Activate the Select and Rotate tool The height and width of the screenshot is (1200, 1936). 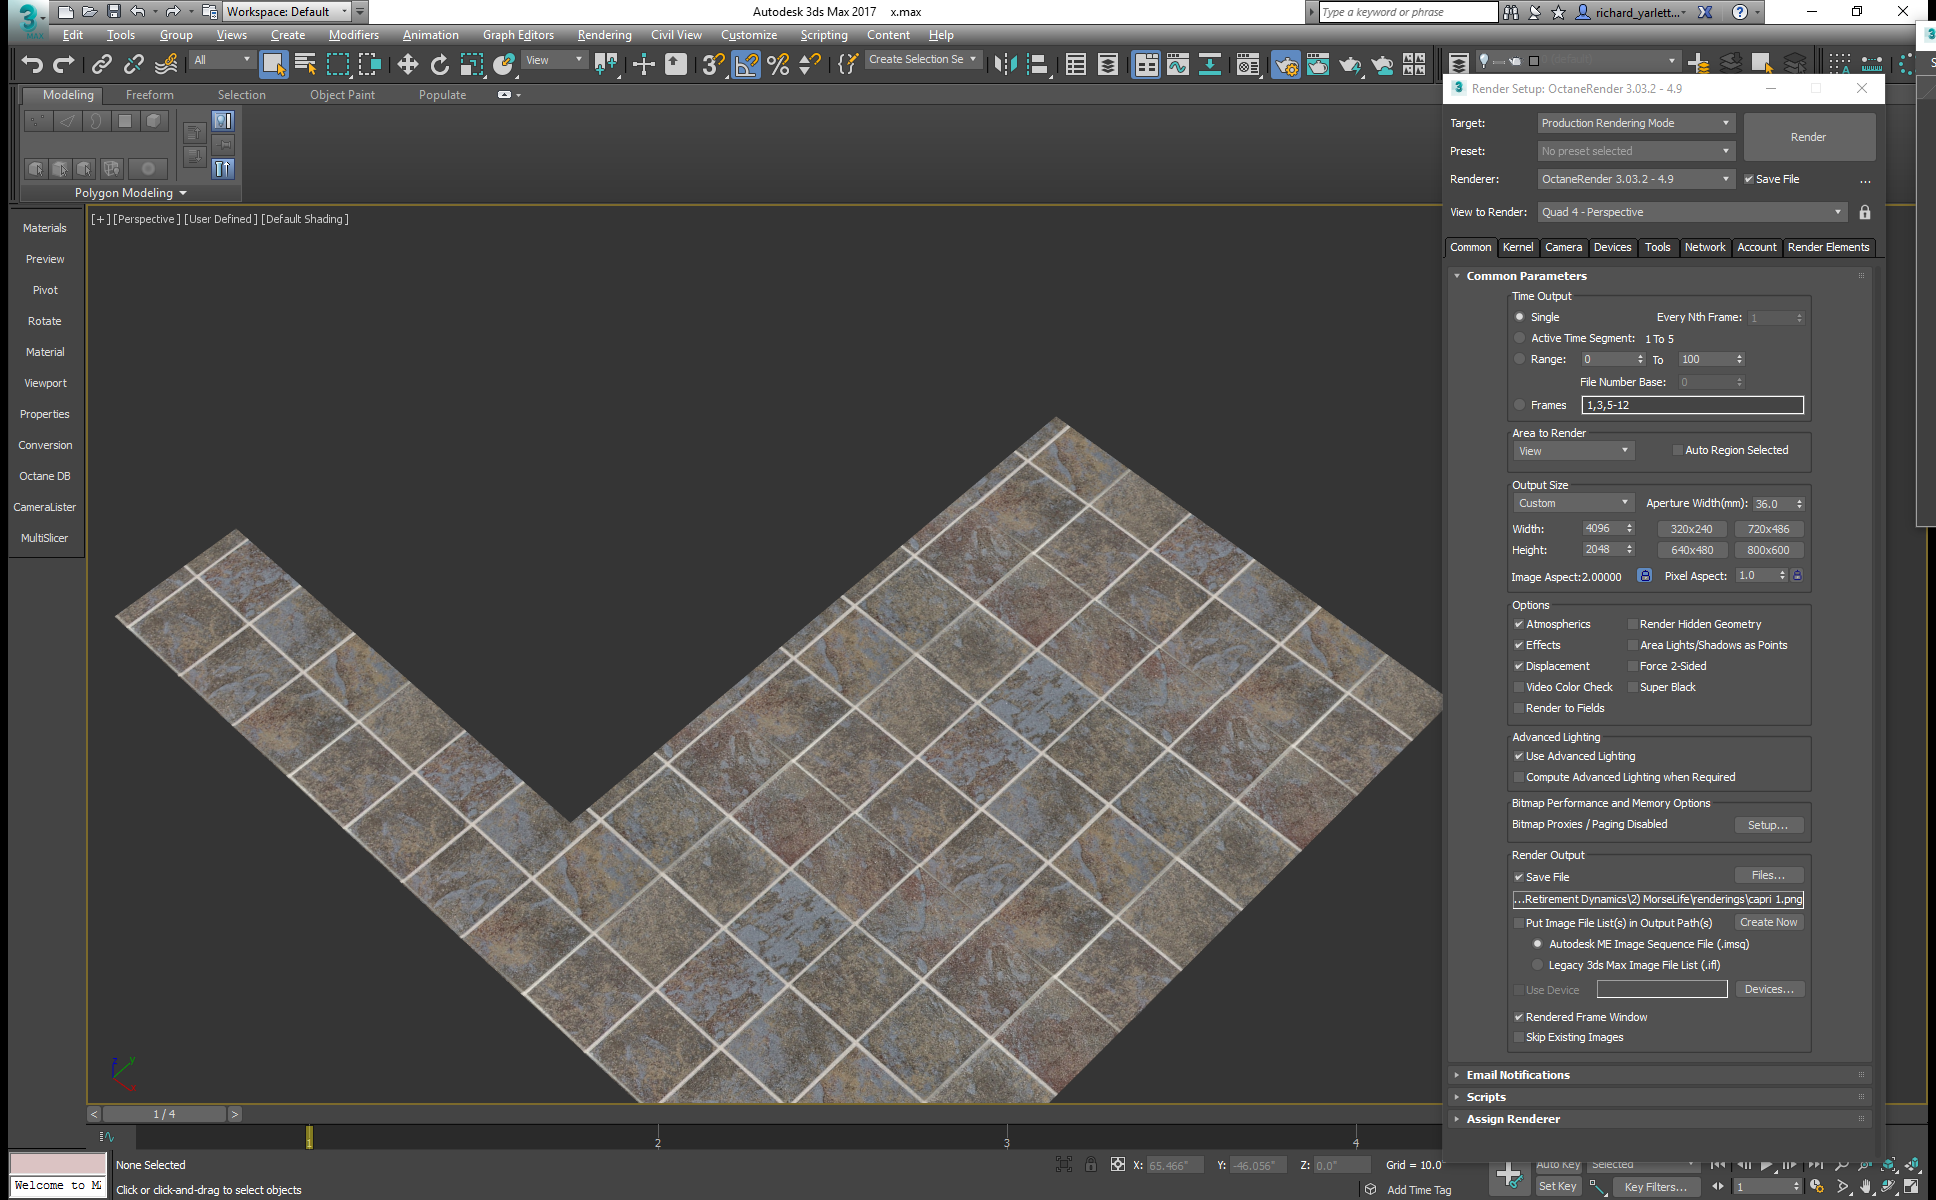point(439,65)
